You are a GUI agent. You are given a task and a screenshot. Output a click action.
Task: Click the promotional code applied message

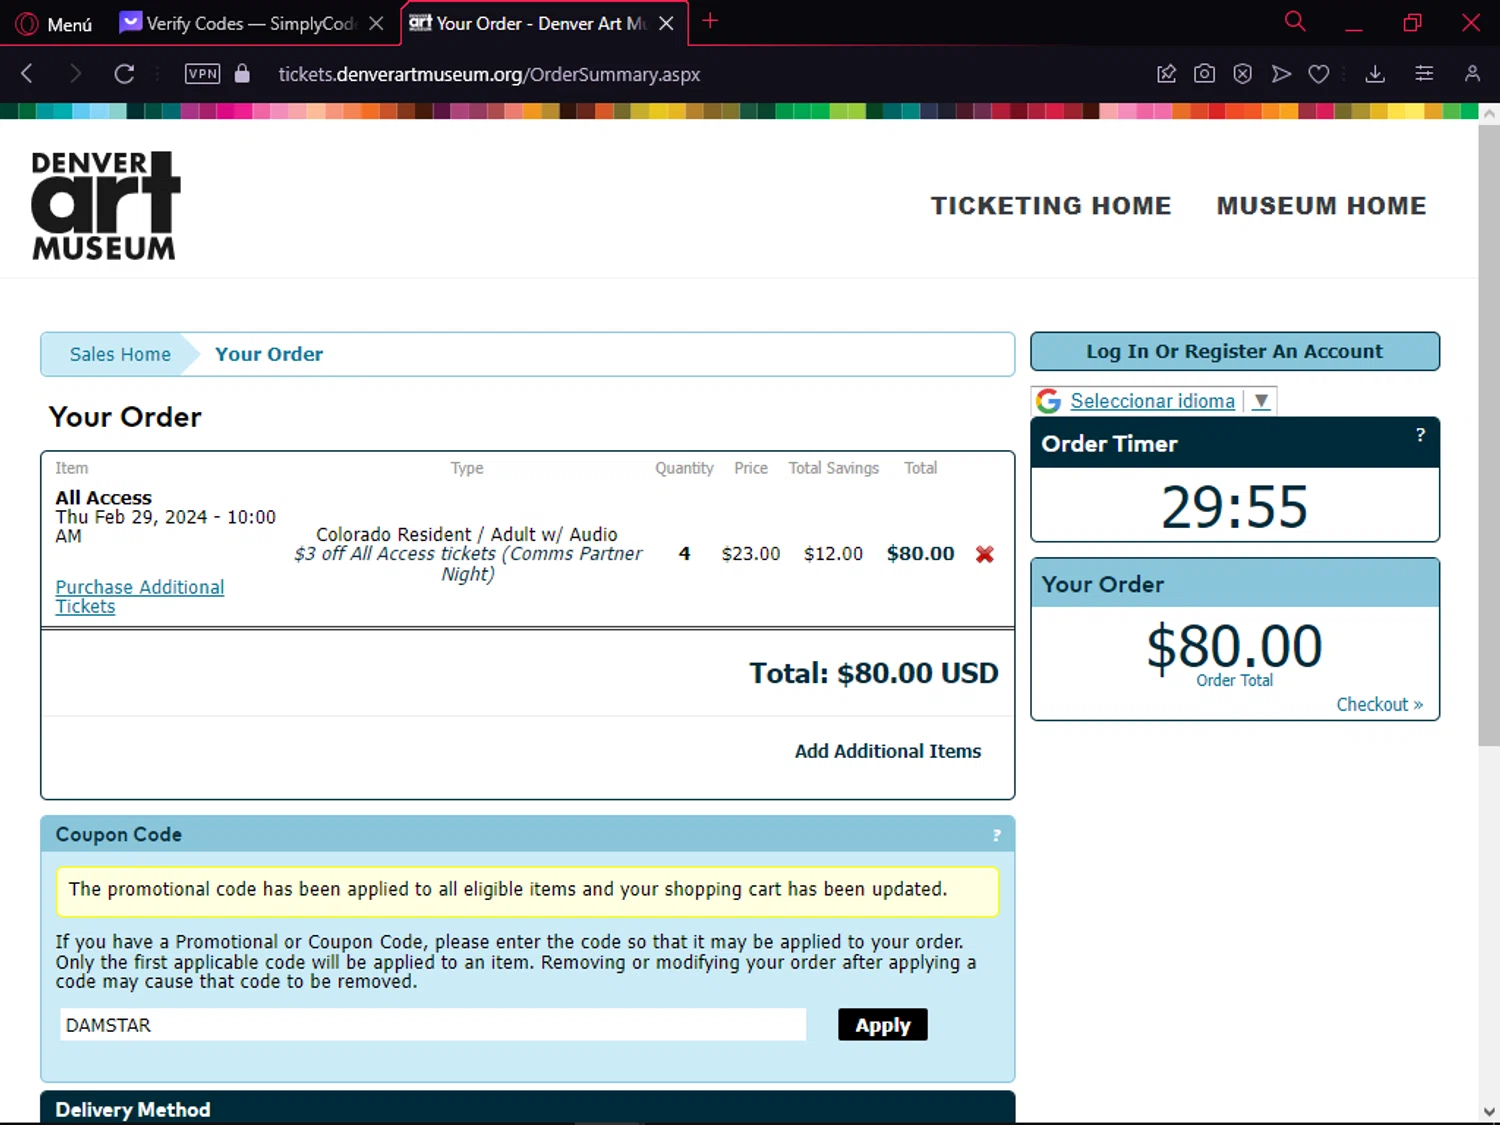528,890
